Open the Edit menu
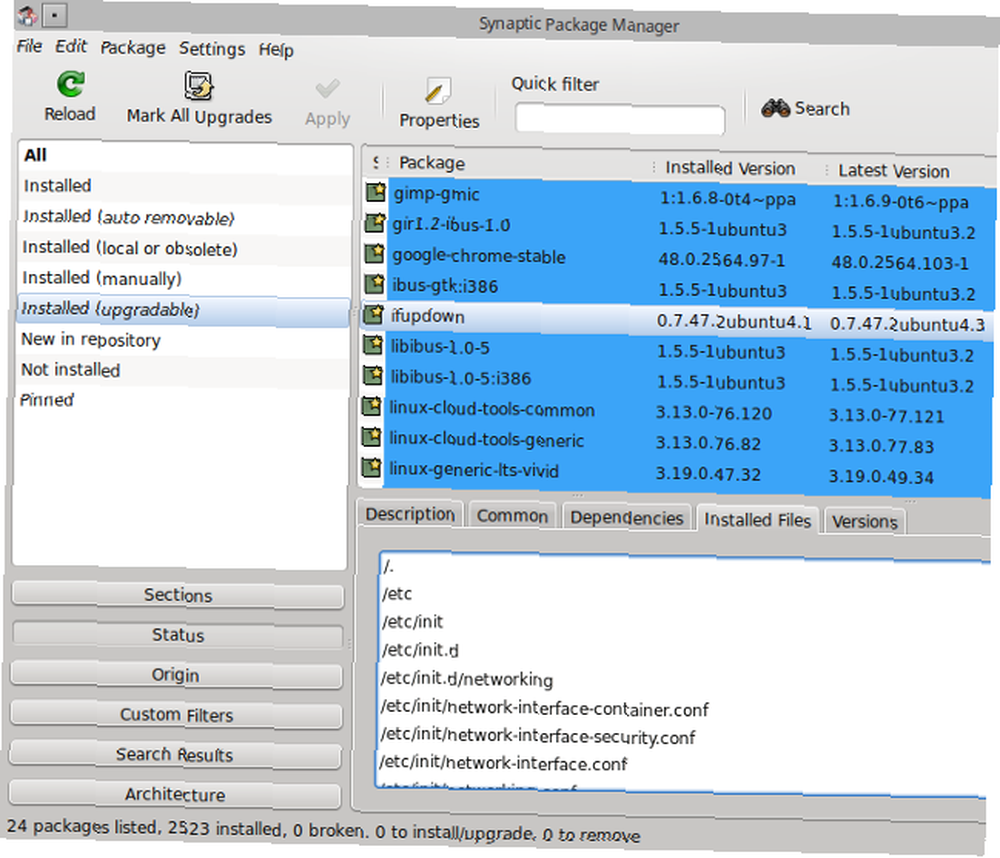 (x=71, y=46)
